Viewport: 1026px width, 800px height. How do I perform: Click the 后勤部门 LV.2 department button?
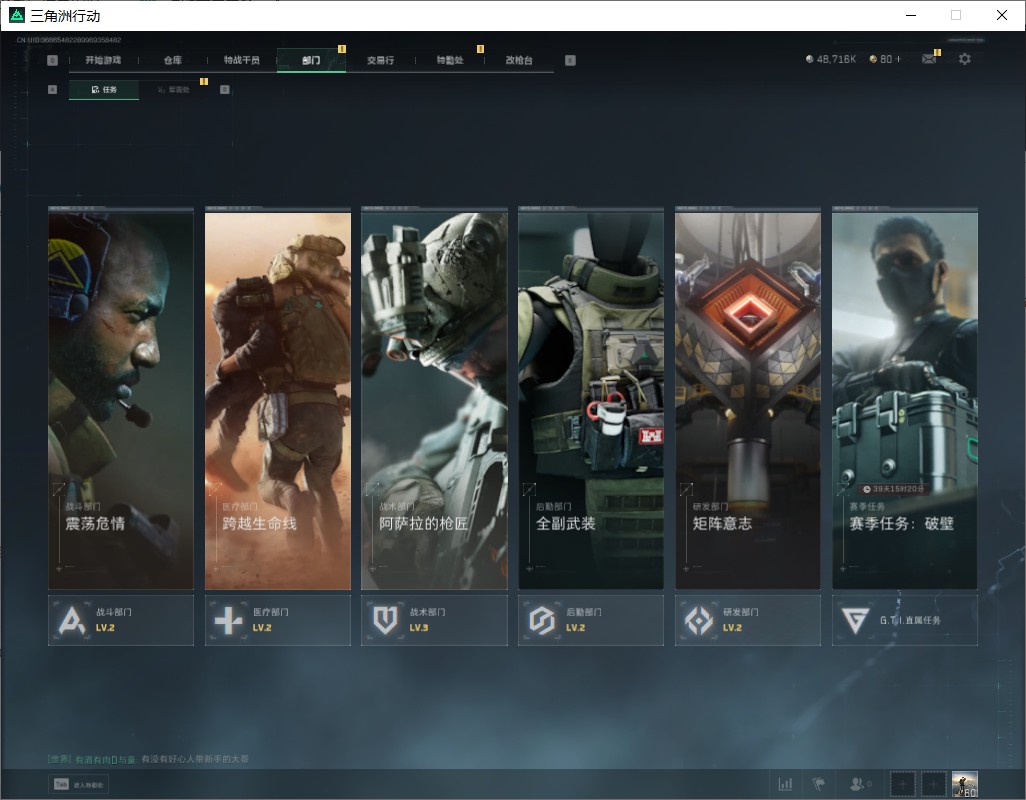[x=591, y=620]
